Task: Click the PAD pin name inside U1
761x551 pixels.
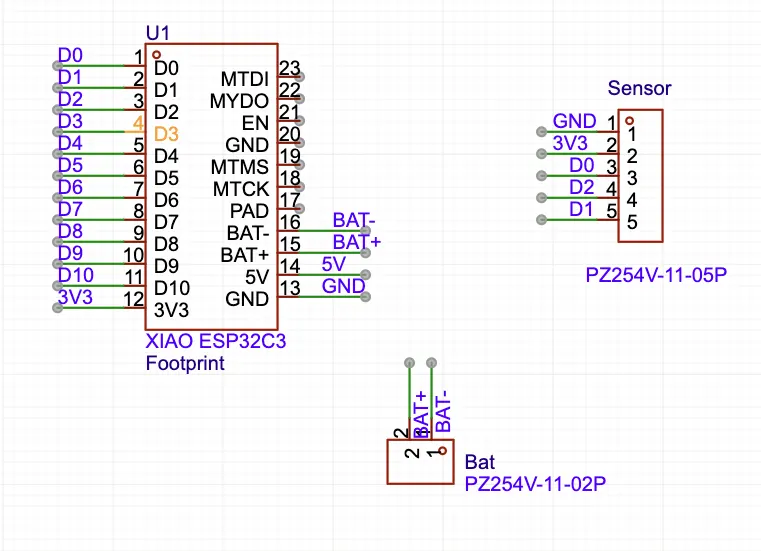Action: (x=249, y=211)
